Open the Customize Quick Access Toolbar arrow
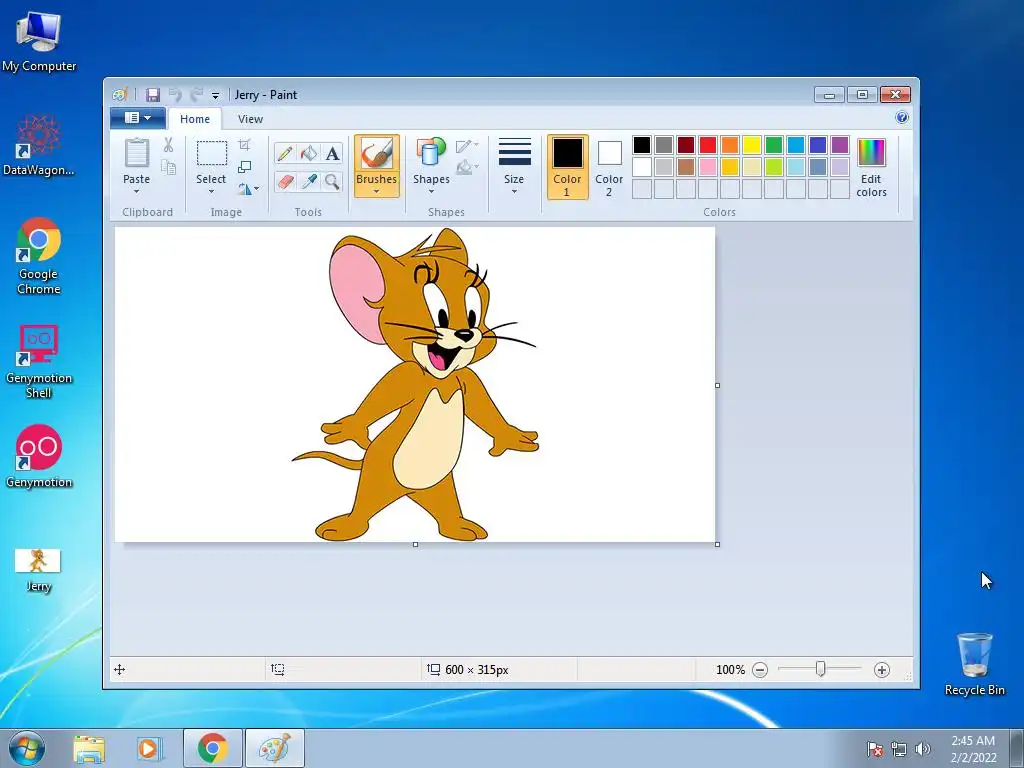Screen dimensions: 1024x768 [x=215, y=95]
